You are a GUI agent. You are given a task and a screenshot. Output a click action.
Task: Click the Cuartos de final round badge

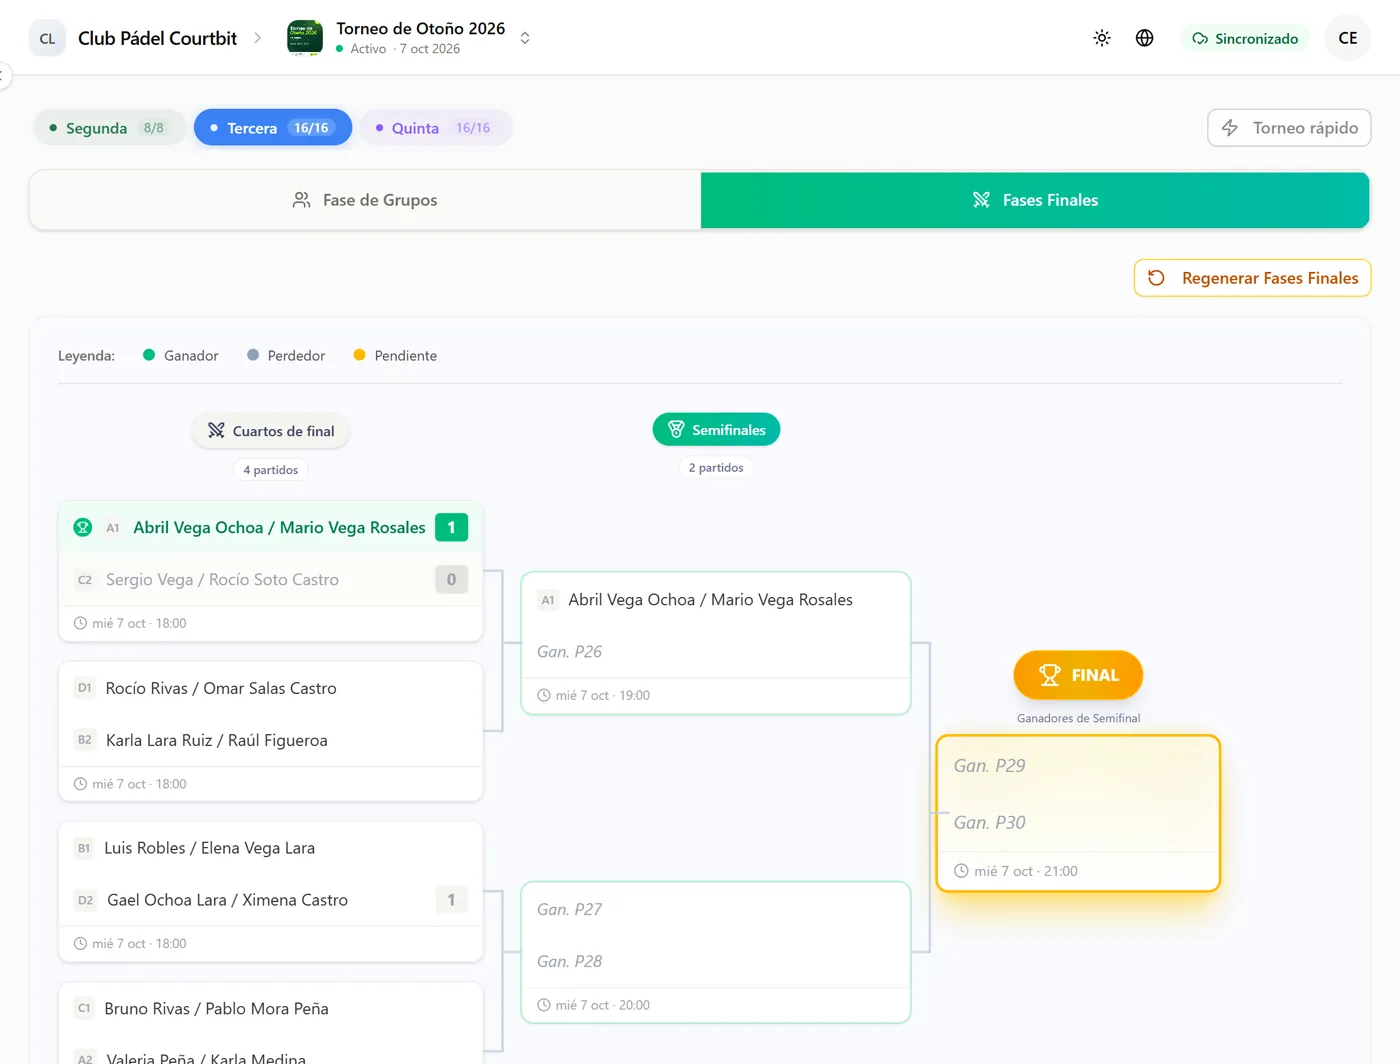click(271, 431)
